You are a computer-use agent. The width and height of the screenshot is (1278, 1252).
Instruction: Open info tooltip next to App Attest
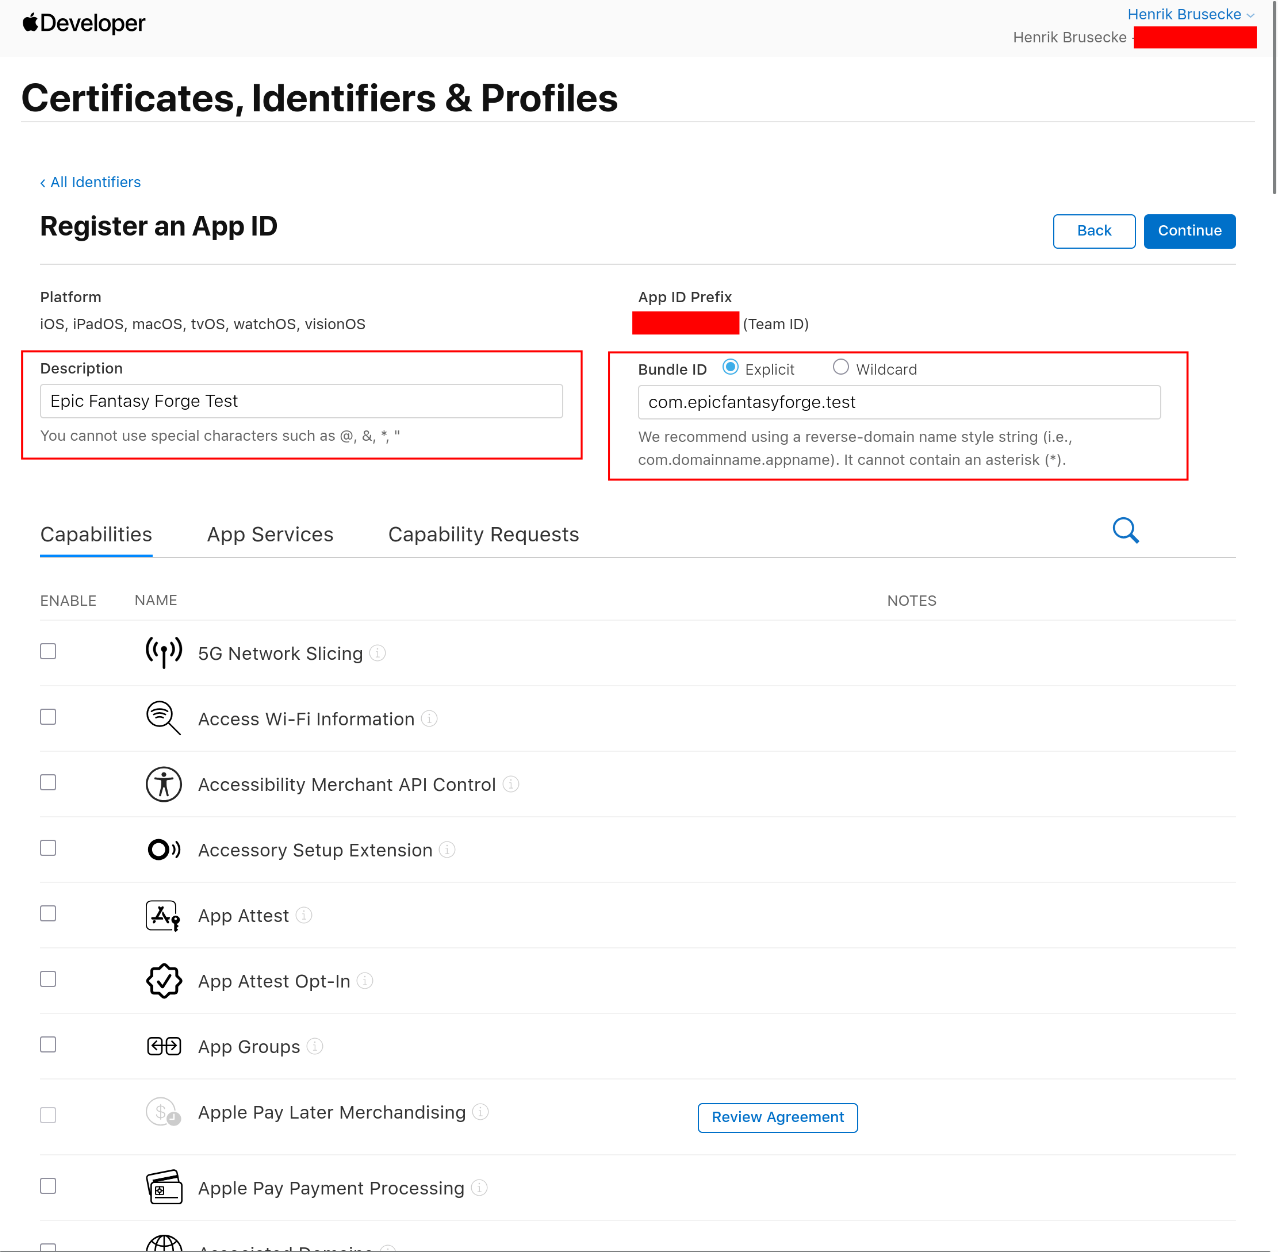coord(304,915)
